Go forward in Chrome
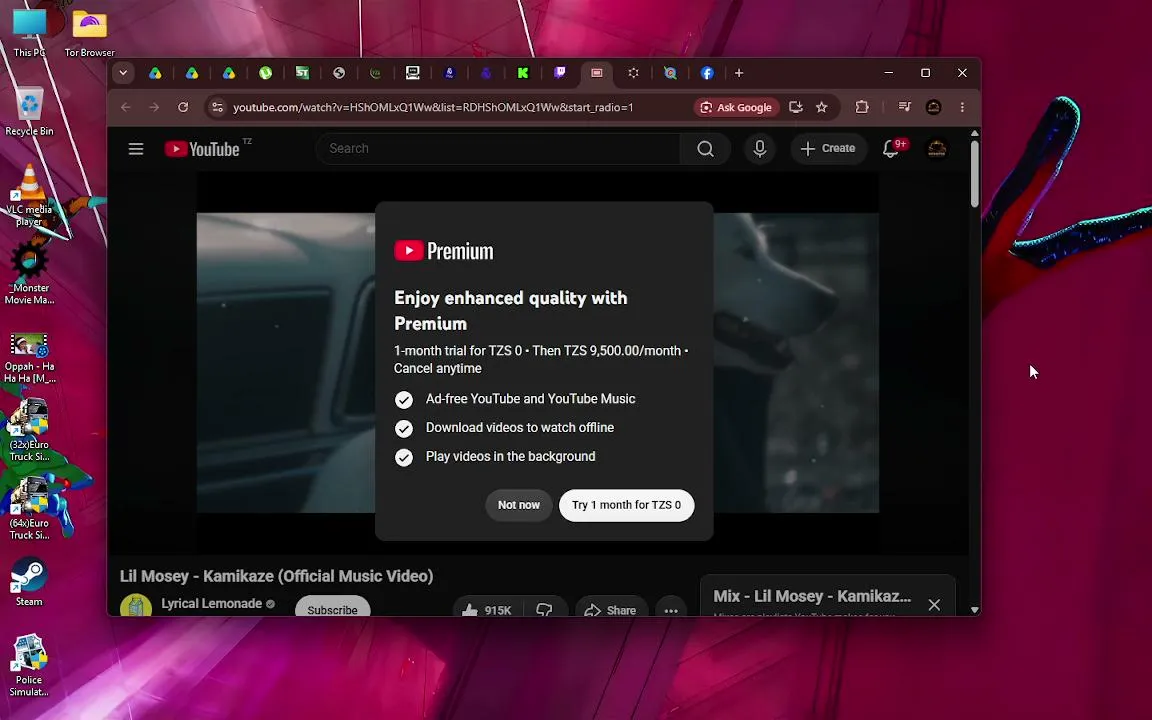The image size is (1152, 720). 154,107
